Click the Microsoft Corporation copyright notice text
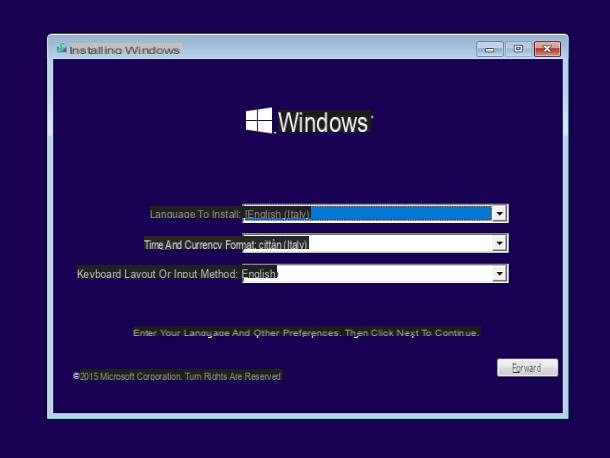Viewport: 610px width, 458px height. 177,376
